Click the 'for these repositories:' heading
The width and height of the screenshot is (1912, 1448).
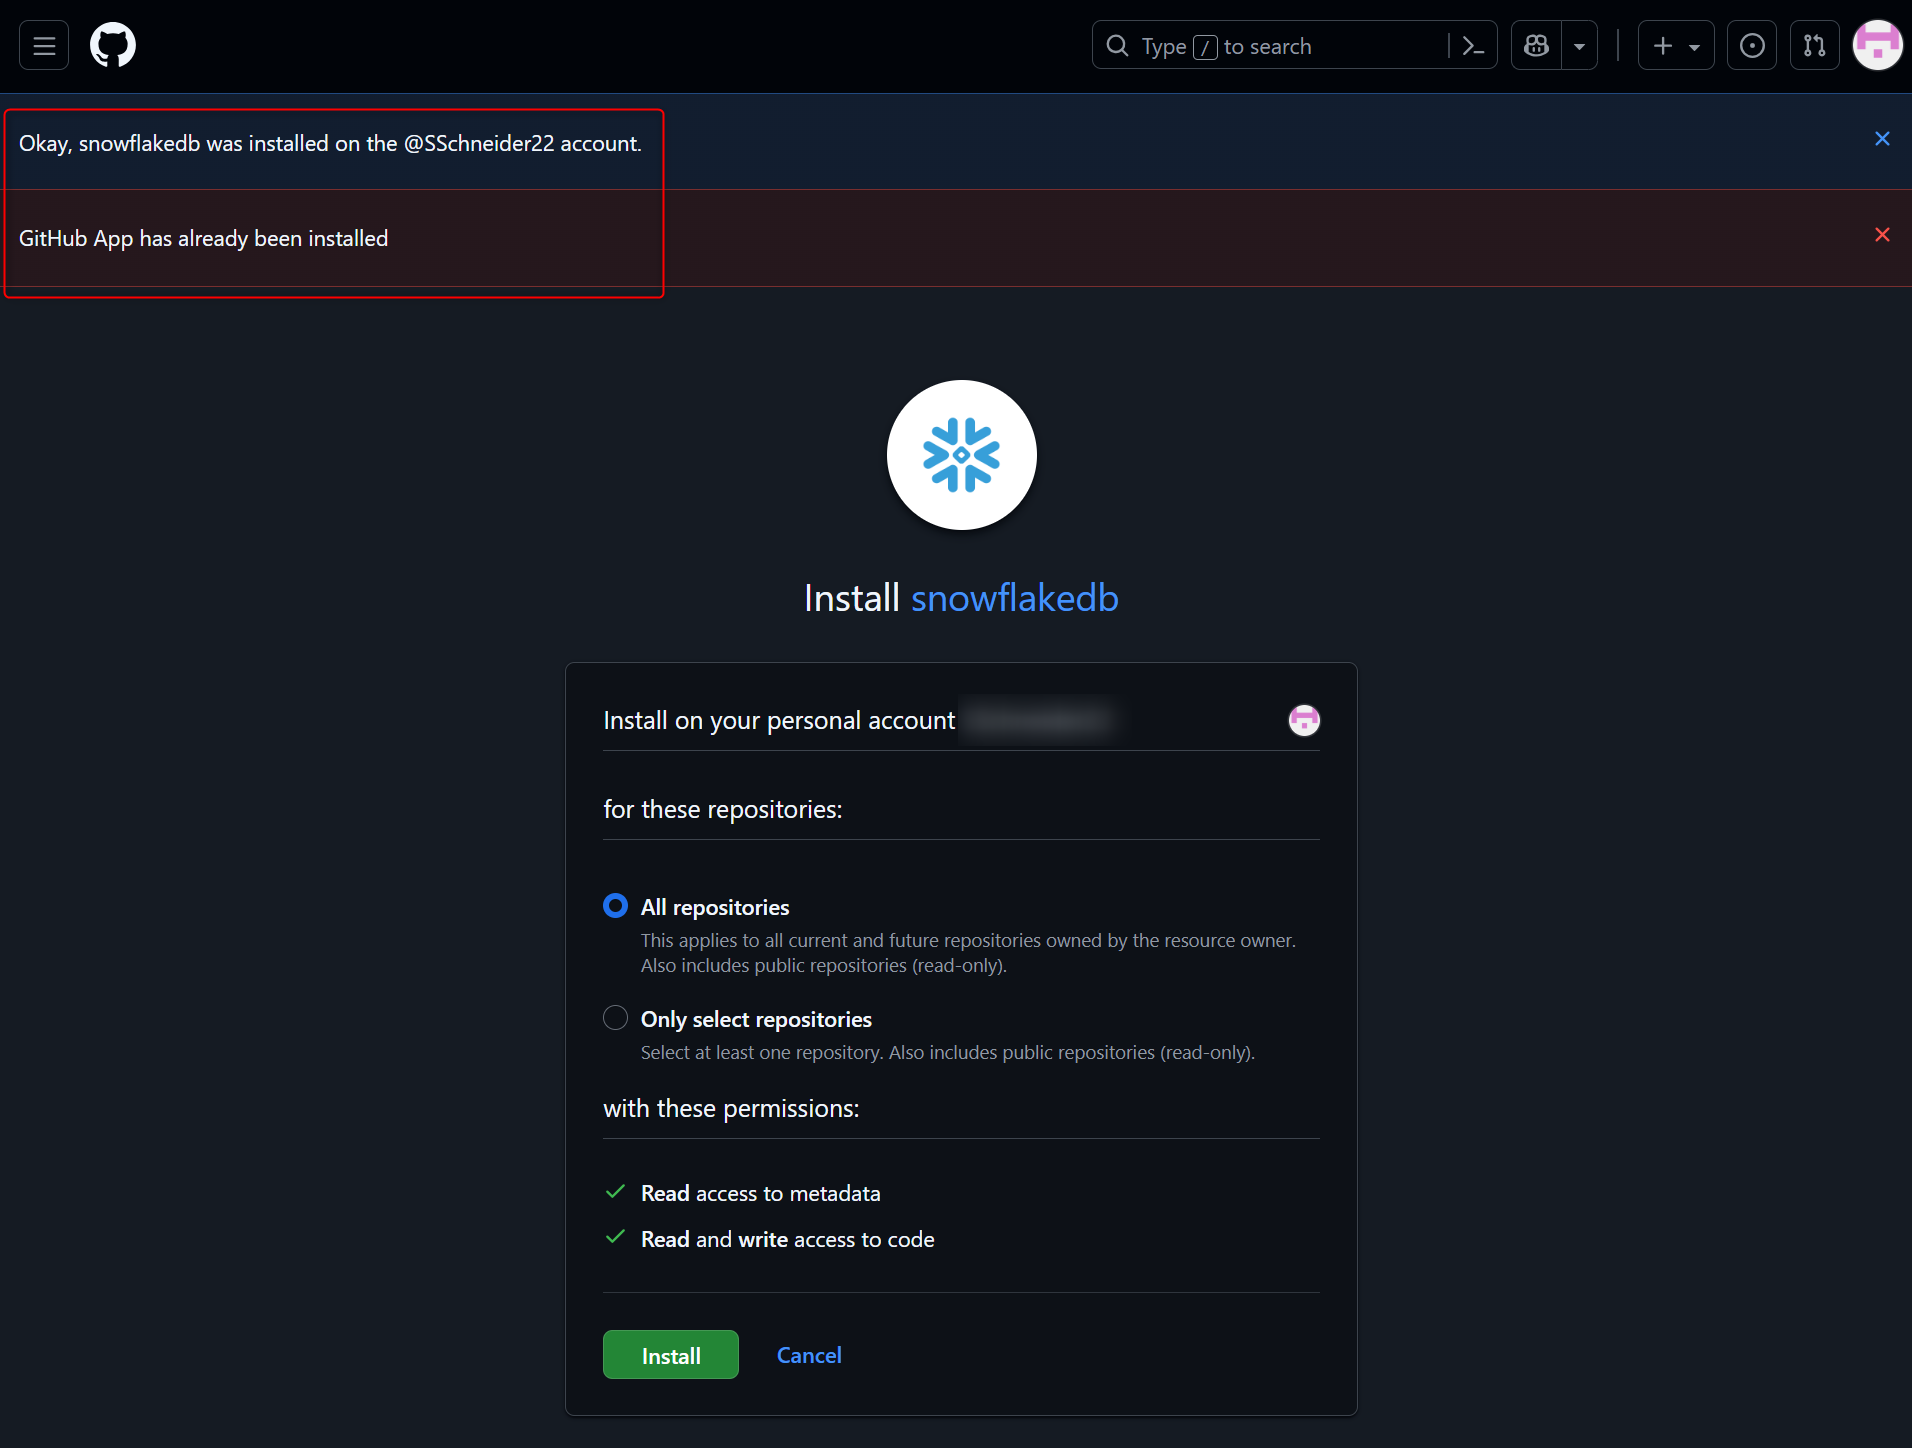click(x=723, y=809)
